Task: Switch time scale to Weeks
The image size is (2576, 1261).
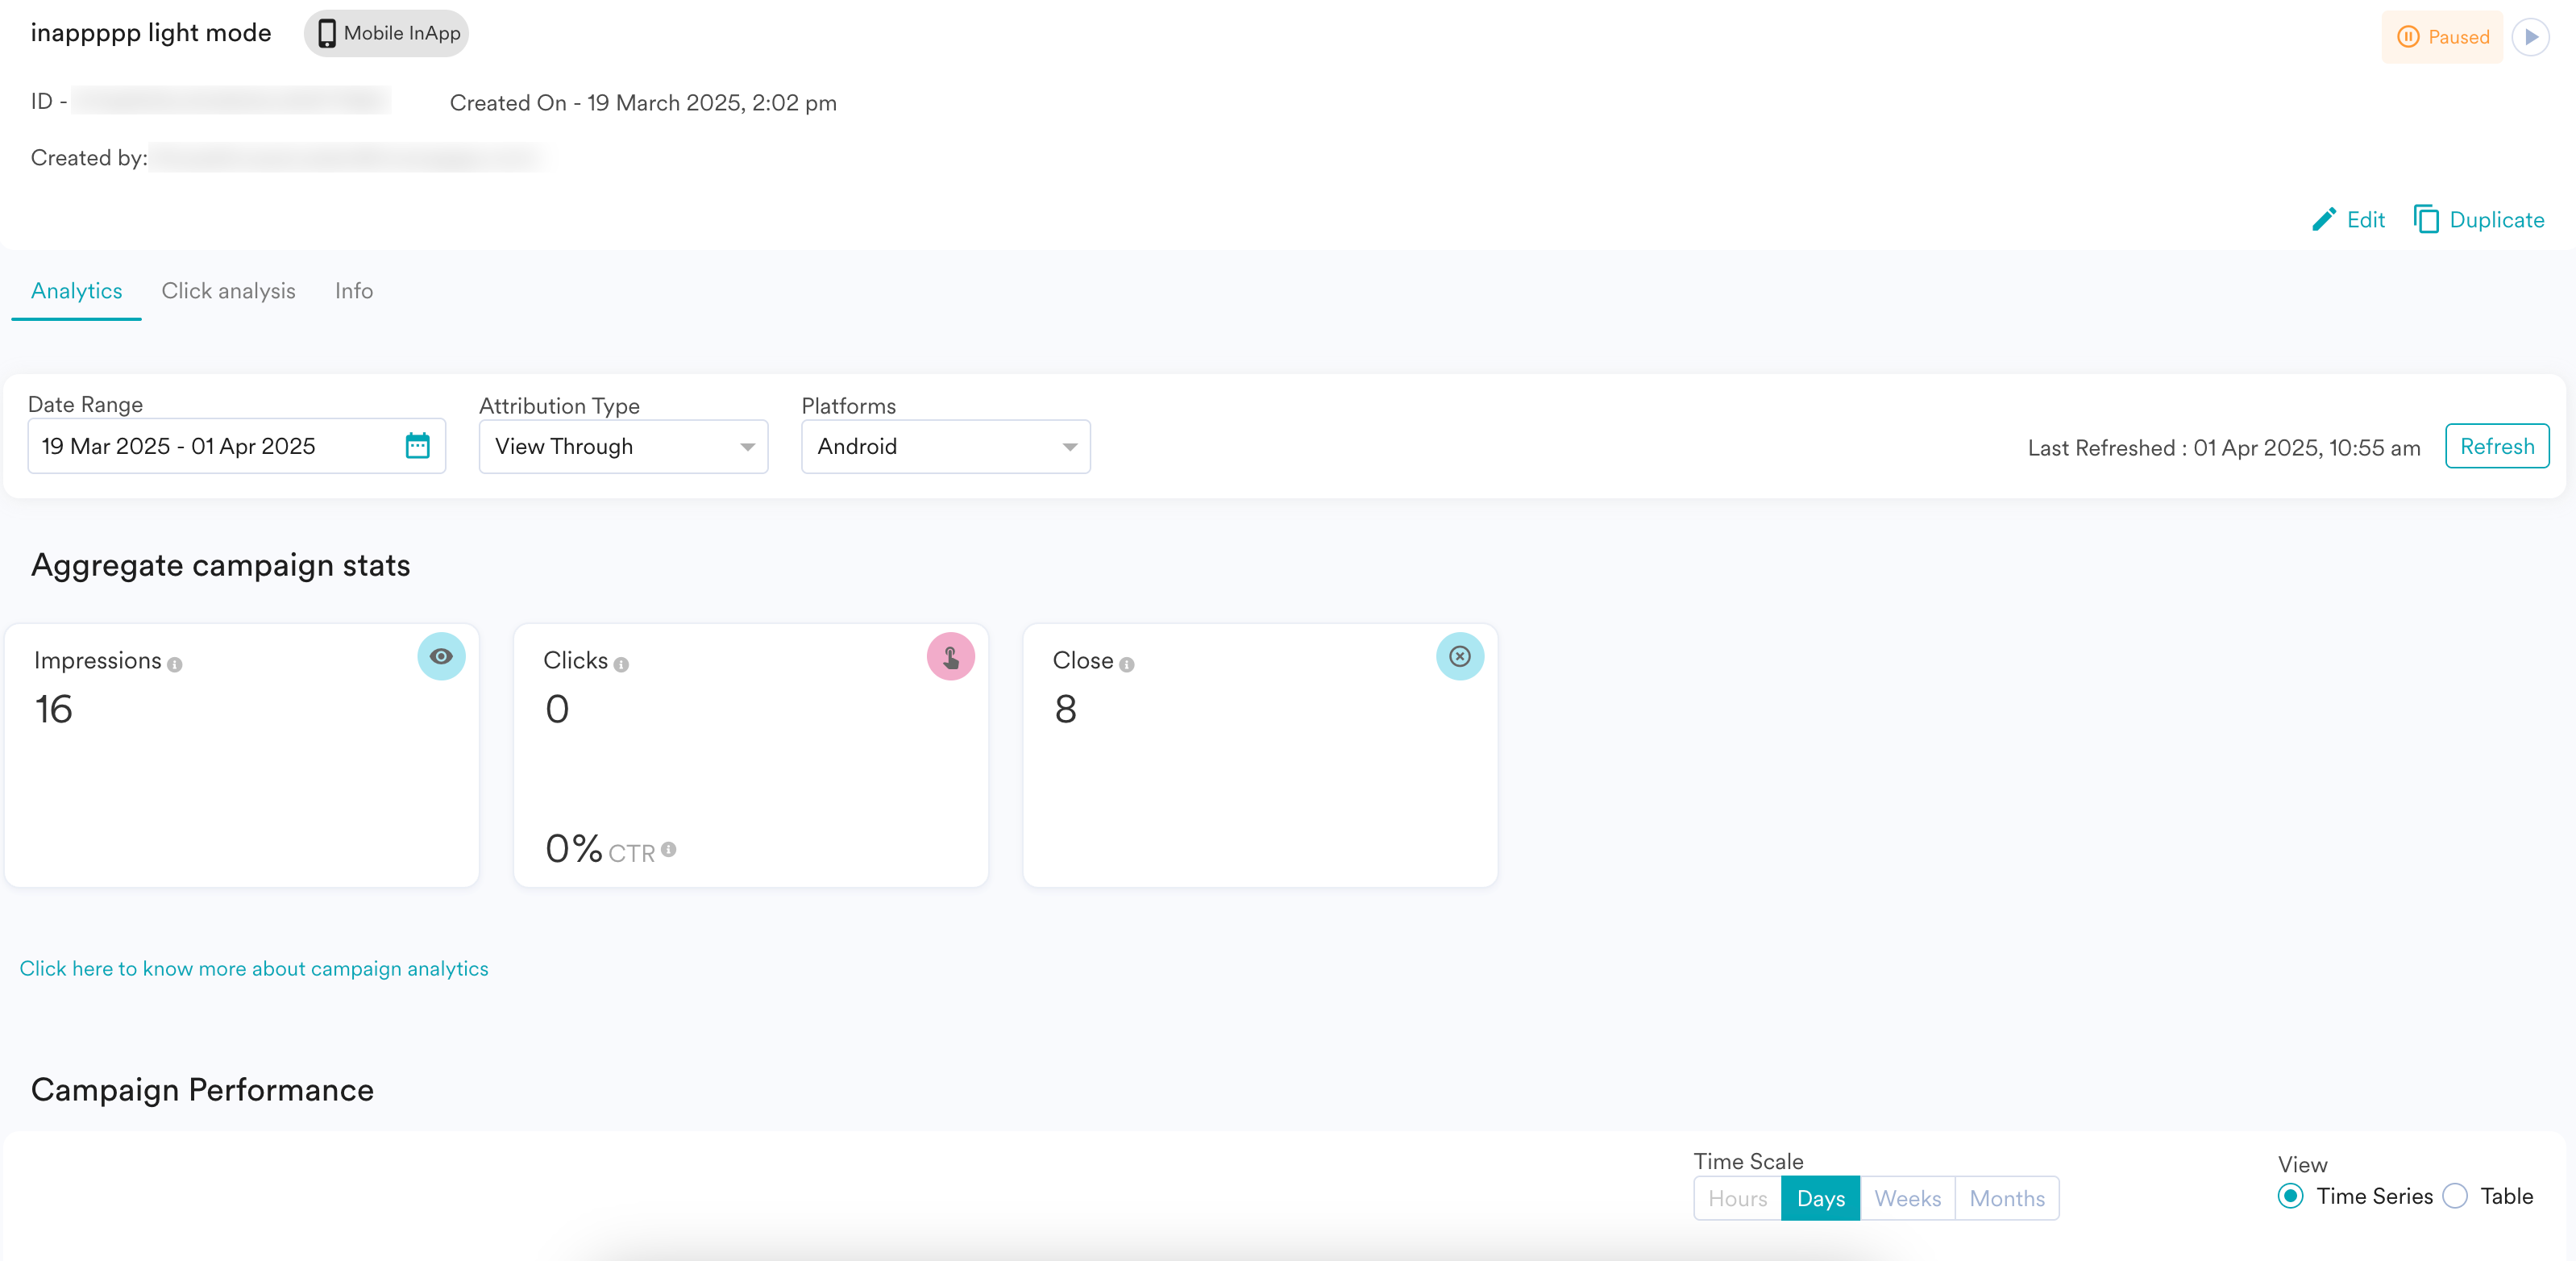Action: 1907,1198
